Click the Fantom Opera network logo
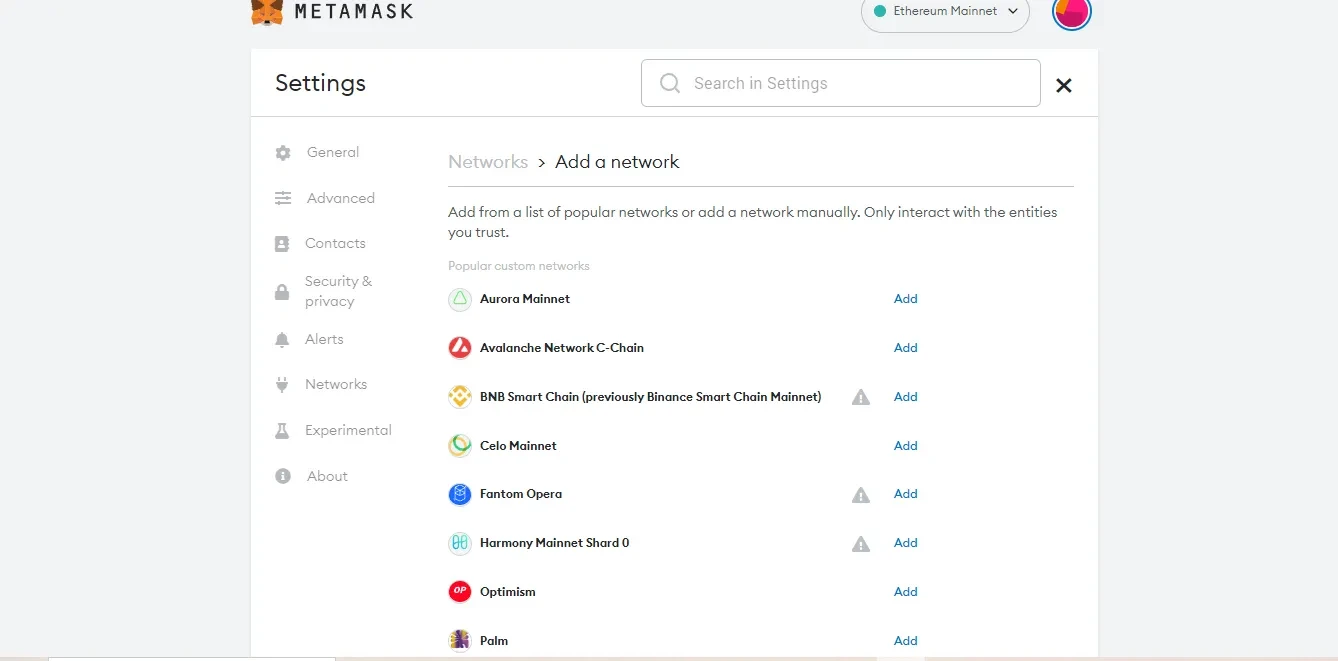1338x661 pixels. pyautogui.click(x=459, y=494)
